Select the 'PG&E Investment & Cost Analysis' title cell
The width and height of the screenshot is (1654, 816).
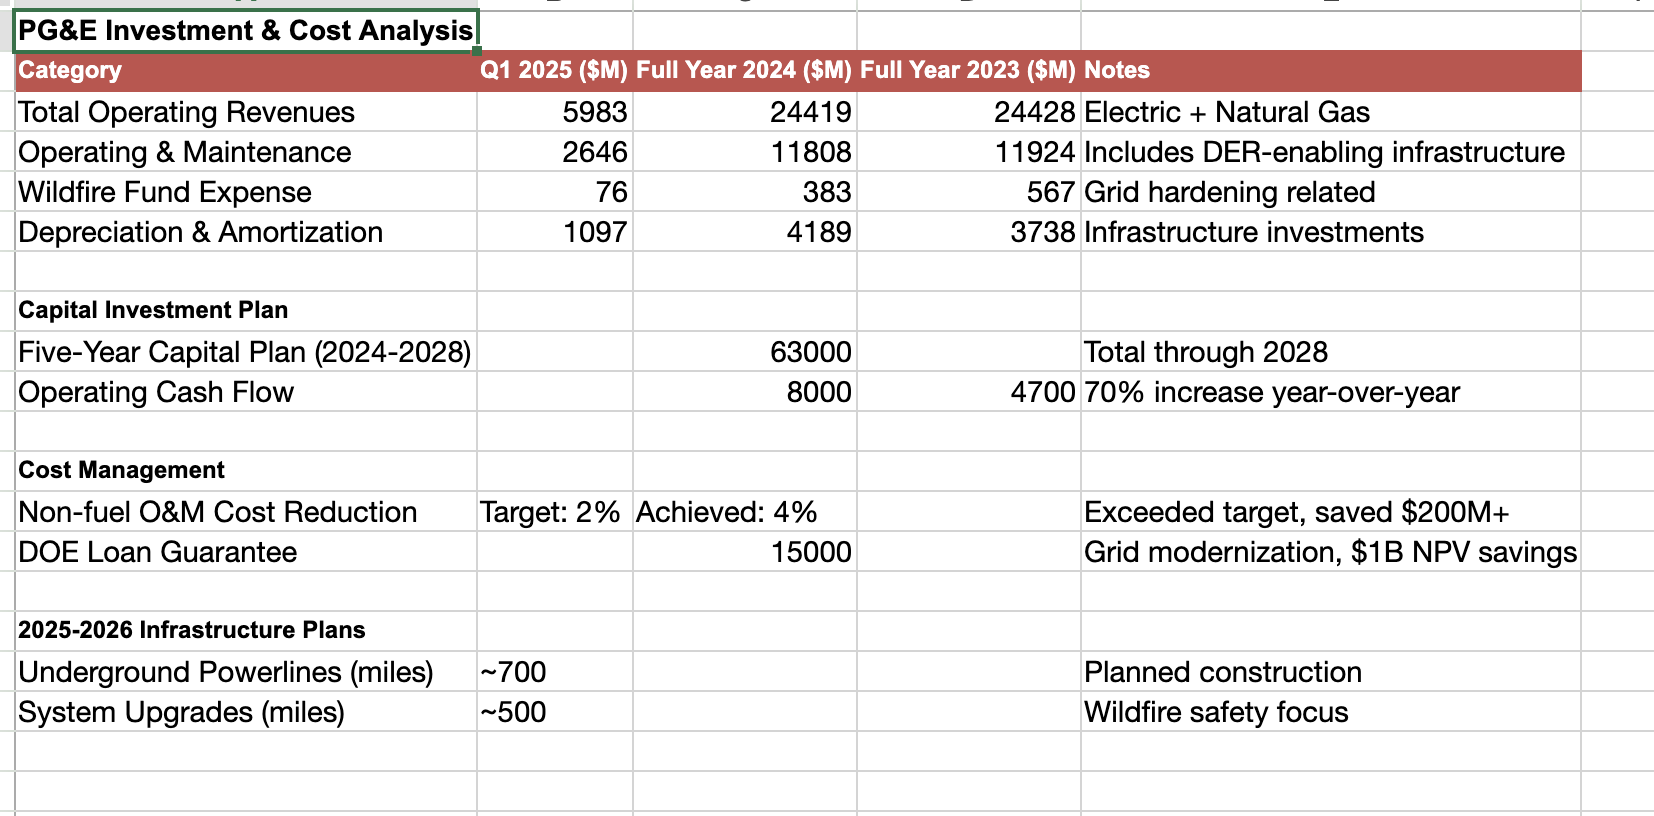click(x=246, y=31)
